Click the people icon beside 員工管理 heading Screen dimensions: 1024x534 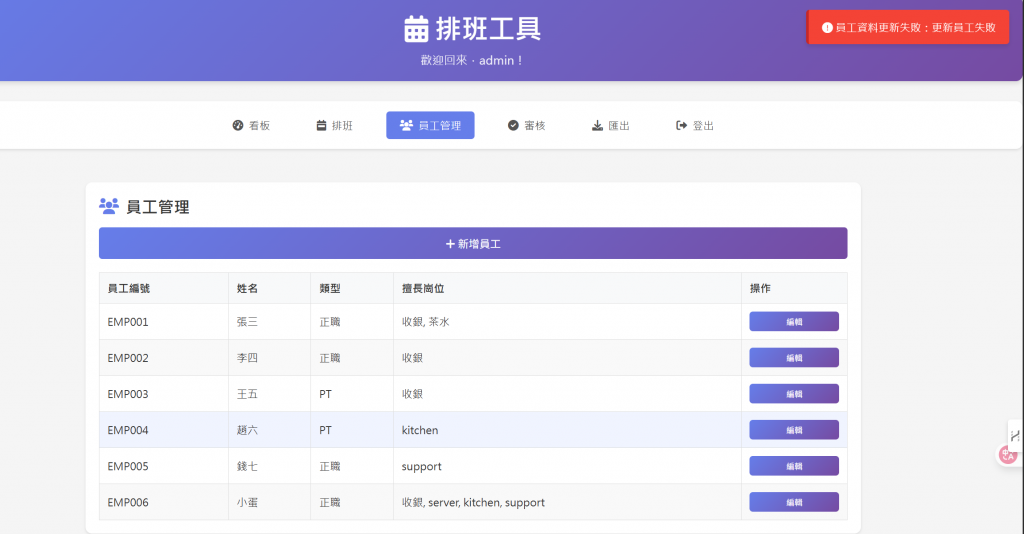[109, 206]
